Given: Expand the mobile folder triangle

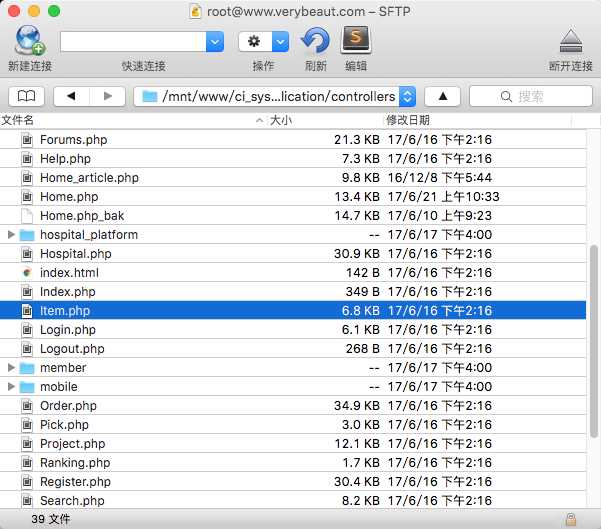Looking at the screenshot, I should coord(11,386).
